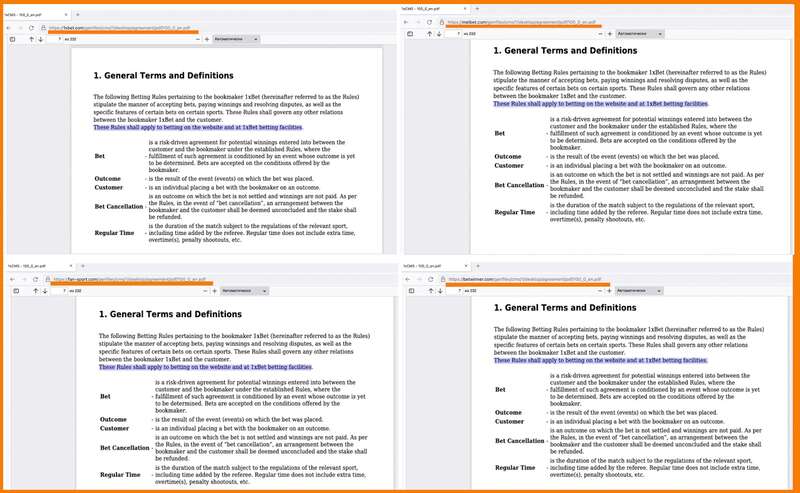800x493 pixels.
Task: Toggle the PDF sidebar in the 1xbet.com window
Action: (x=11, y=39)
